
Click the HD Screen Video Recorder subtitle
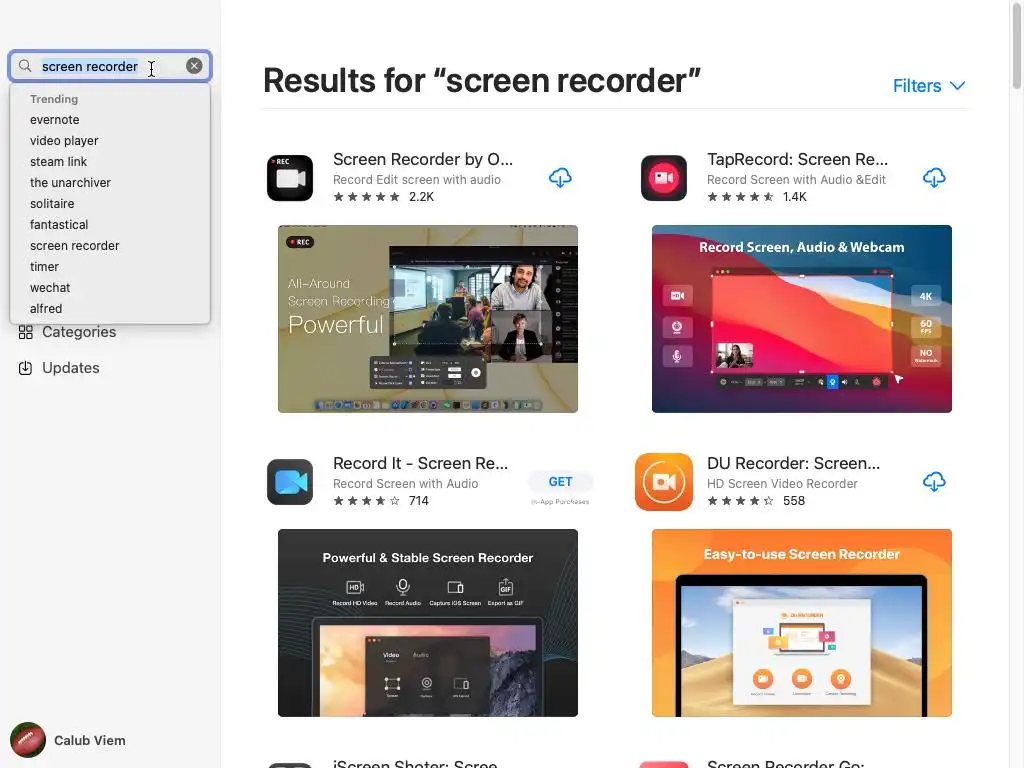pyautogui.click(x=782, y=484)
